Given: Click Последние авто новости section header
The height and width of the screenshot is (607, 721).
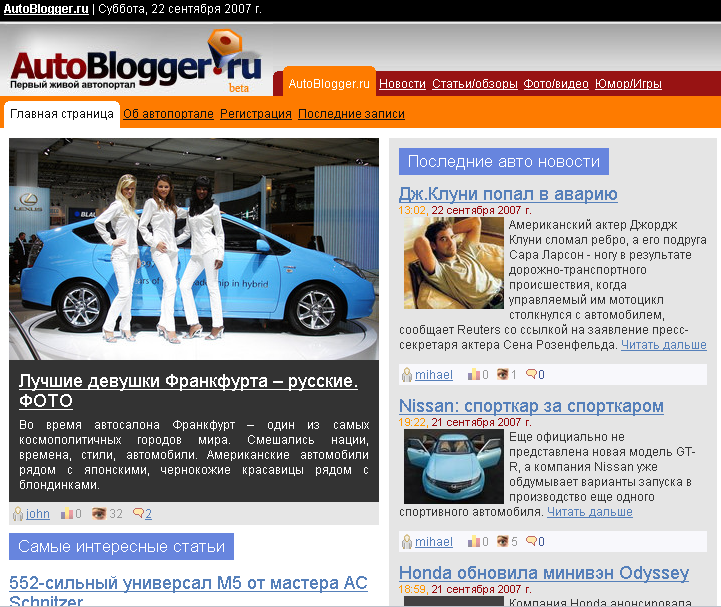Looking at the screenshot, I should tap(504, 161).
